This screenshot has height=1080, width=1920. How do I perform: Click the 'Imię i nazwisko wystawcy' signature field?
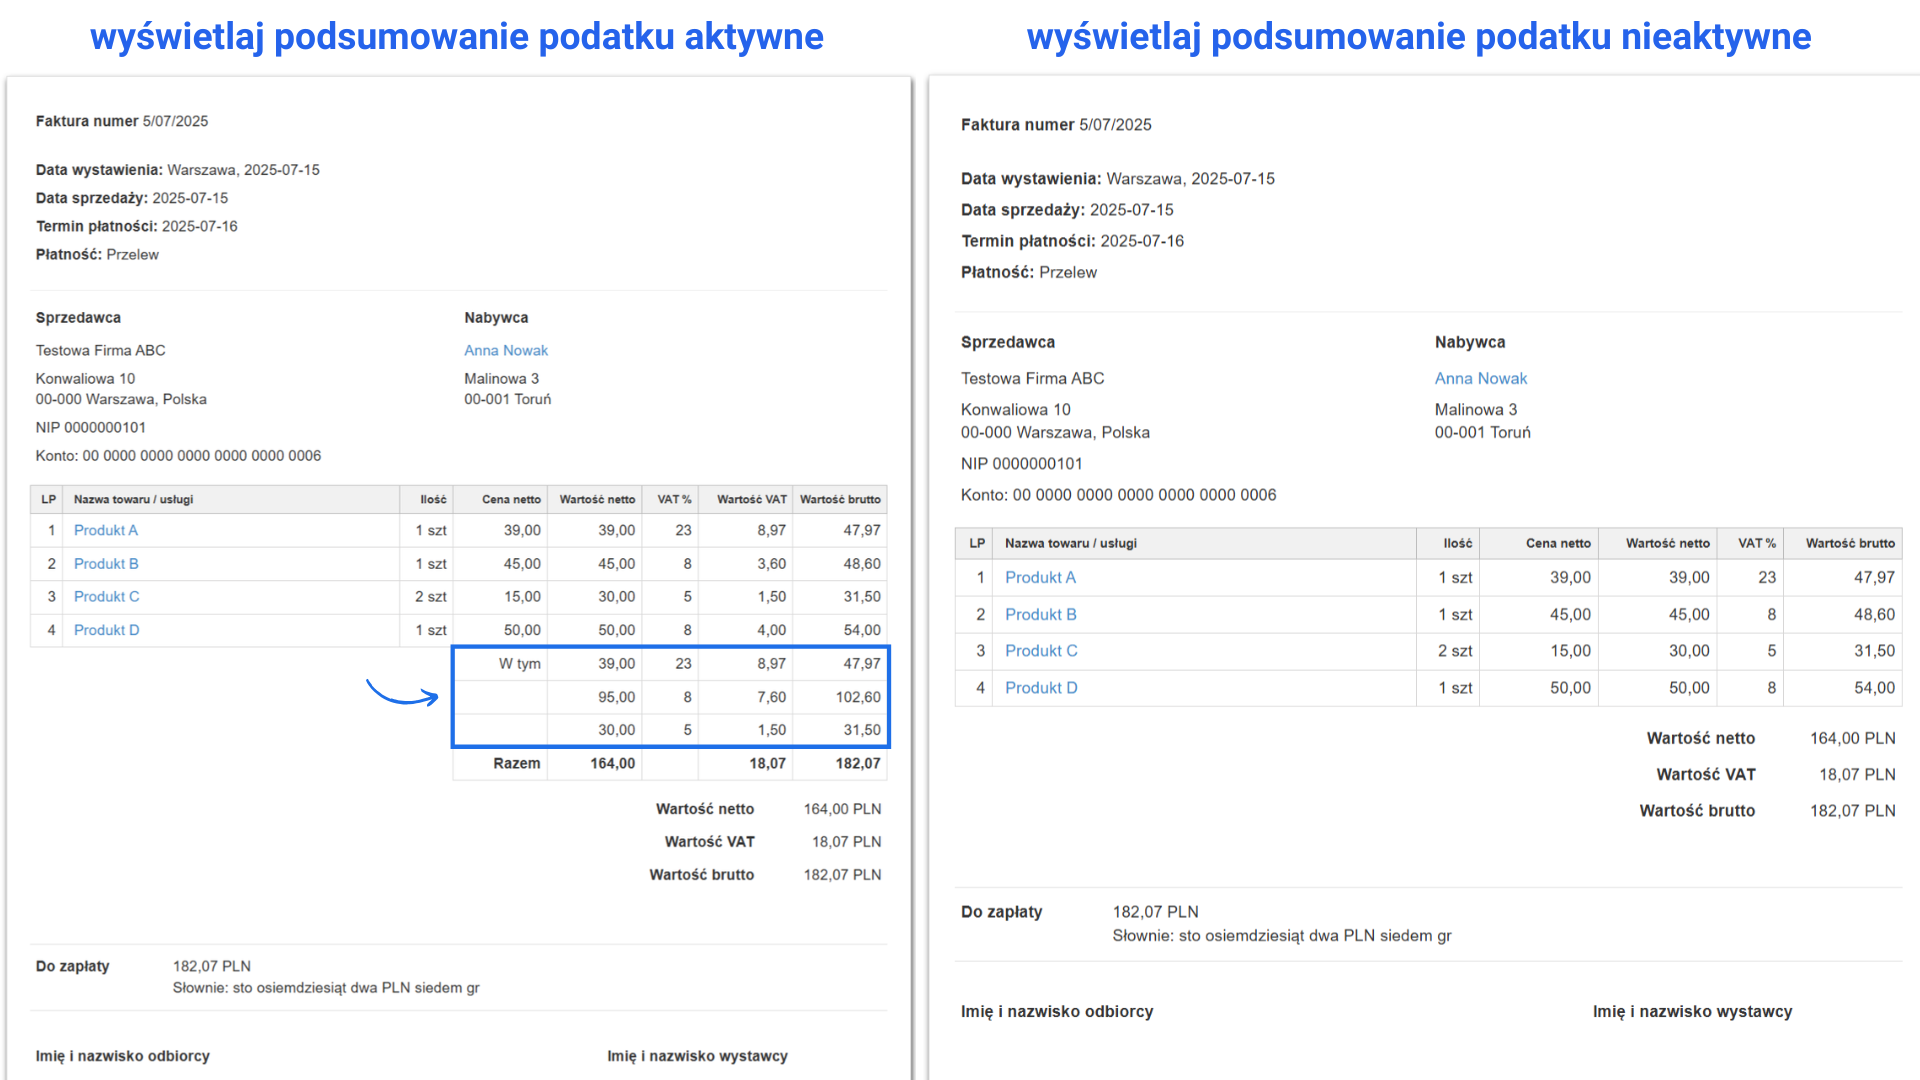pyautogui.click(x=698, y=1055)
